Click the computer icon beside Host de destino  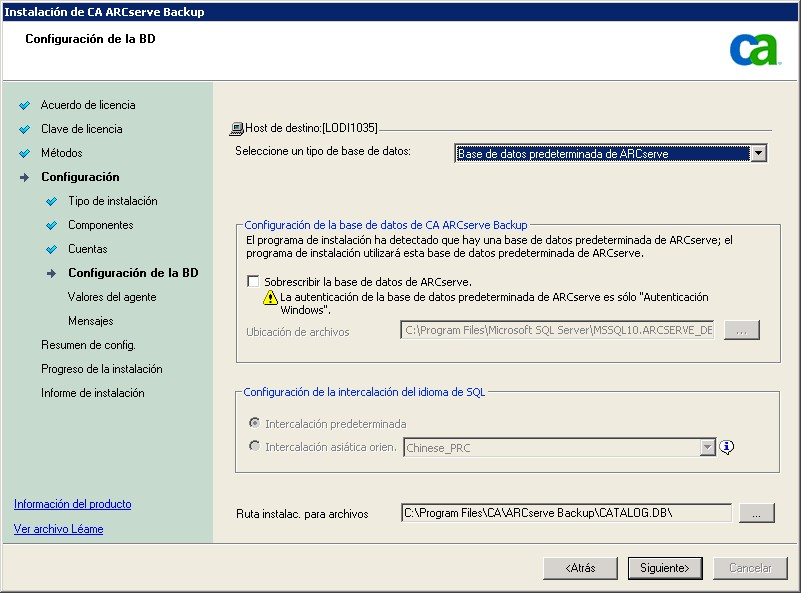click(x=238, y=128)
